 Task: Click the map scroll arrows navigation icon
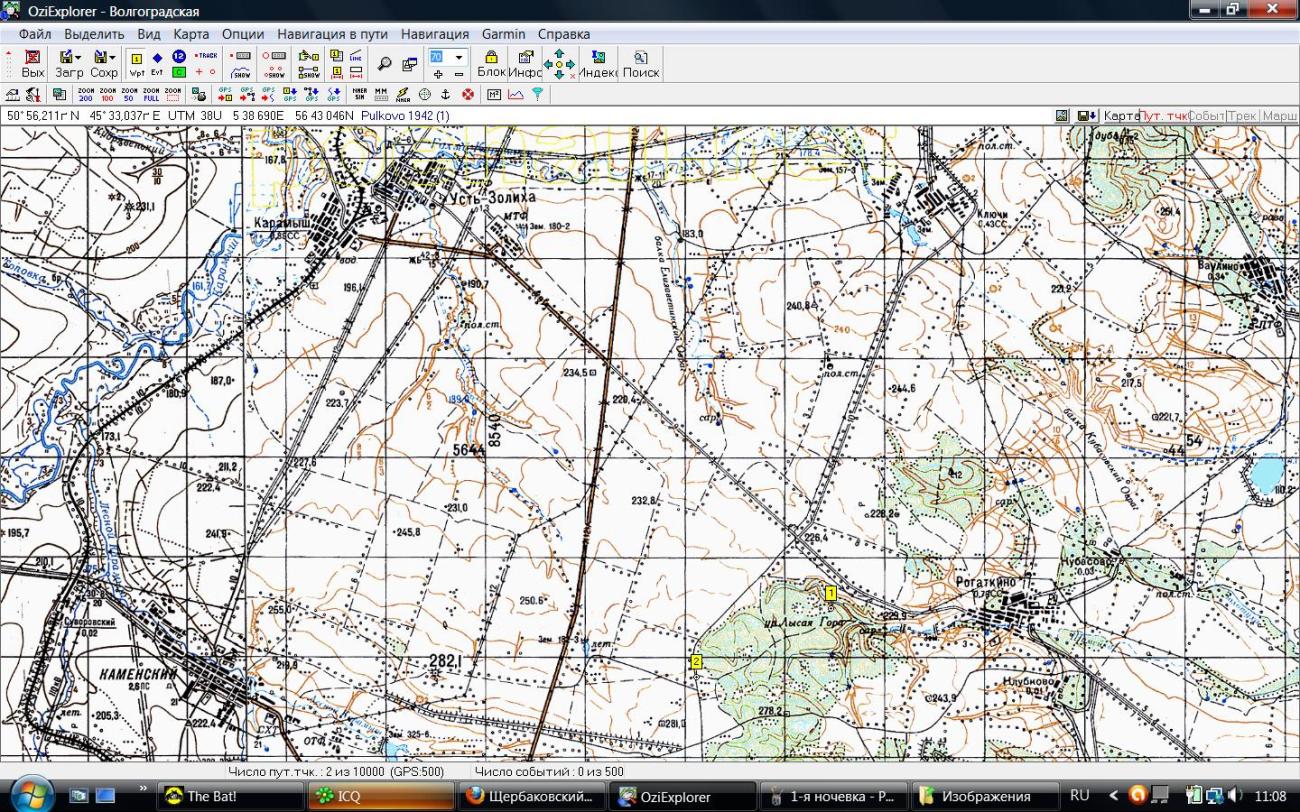[559, 64]
